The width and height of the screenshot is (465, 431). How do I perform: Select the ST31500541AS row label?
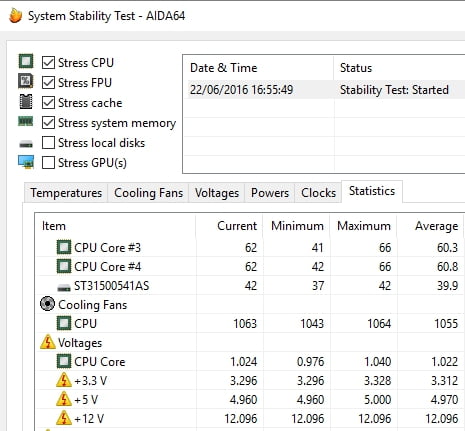111,286
